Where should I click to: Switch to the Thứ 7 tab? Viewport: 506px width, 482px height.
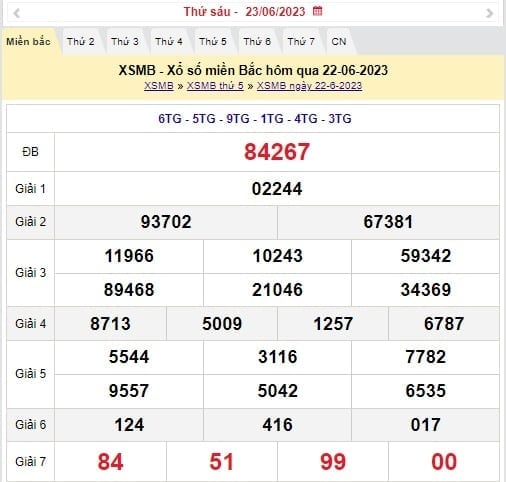pyautogui.click(x=301, y=42)
